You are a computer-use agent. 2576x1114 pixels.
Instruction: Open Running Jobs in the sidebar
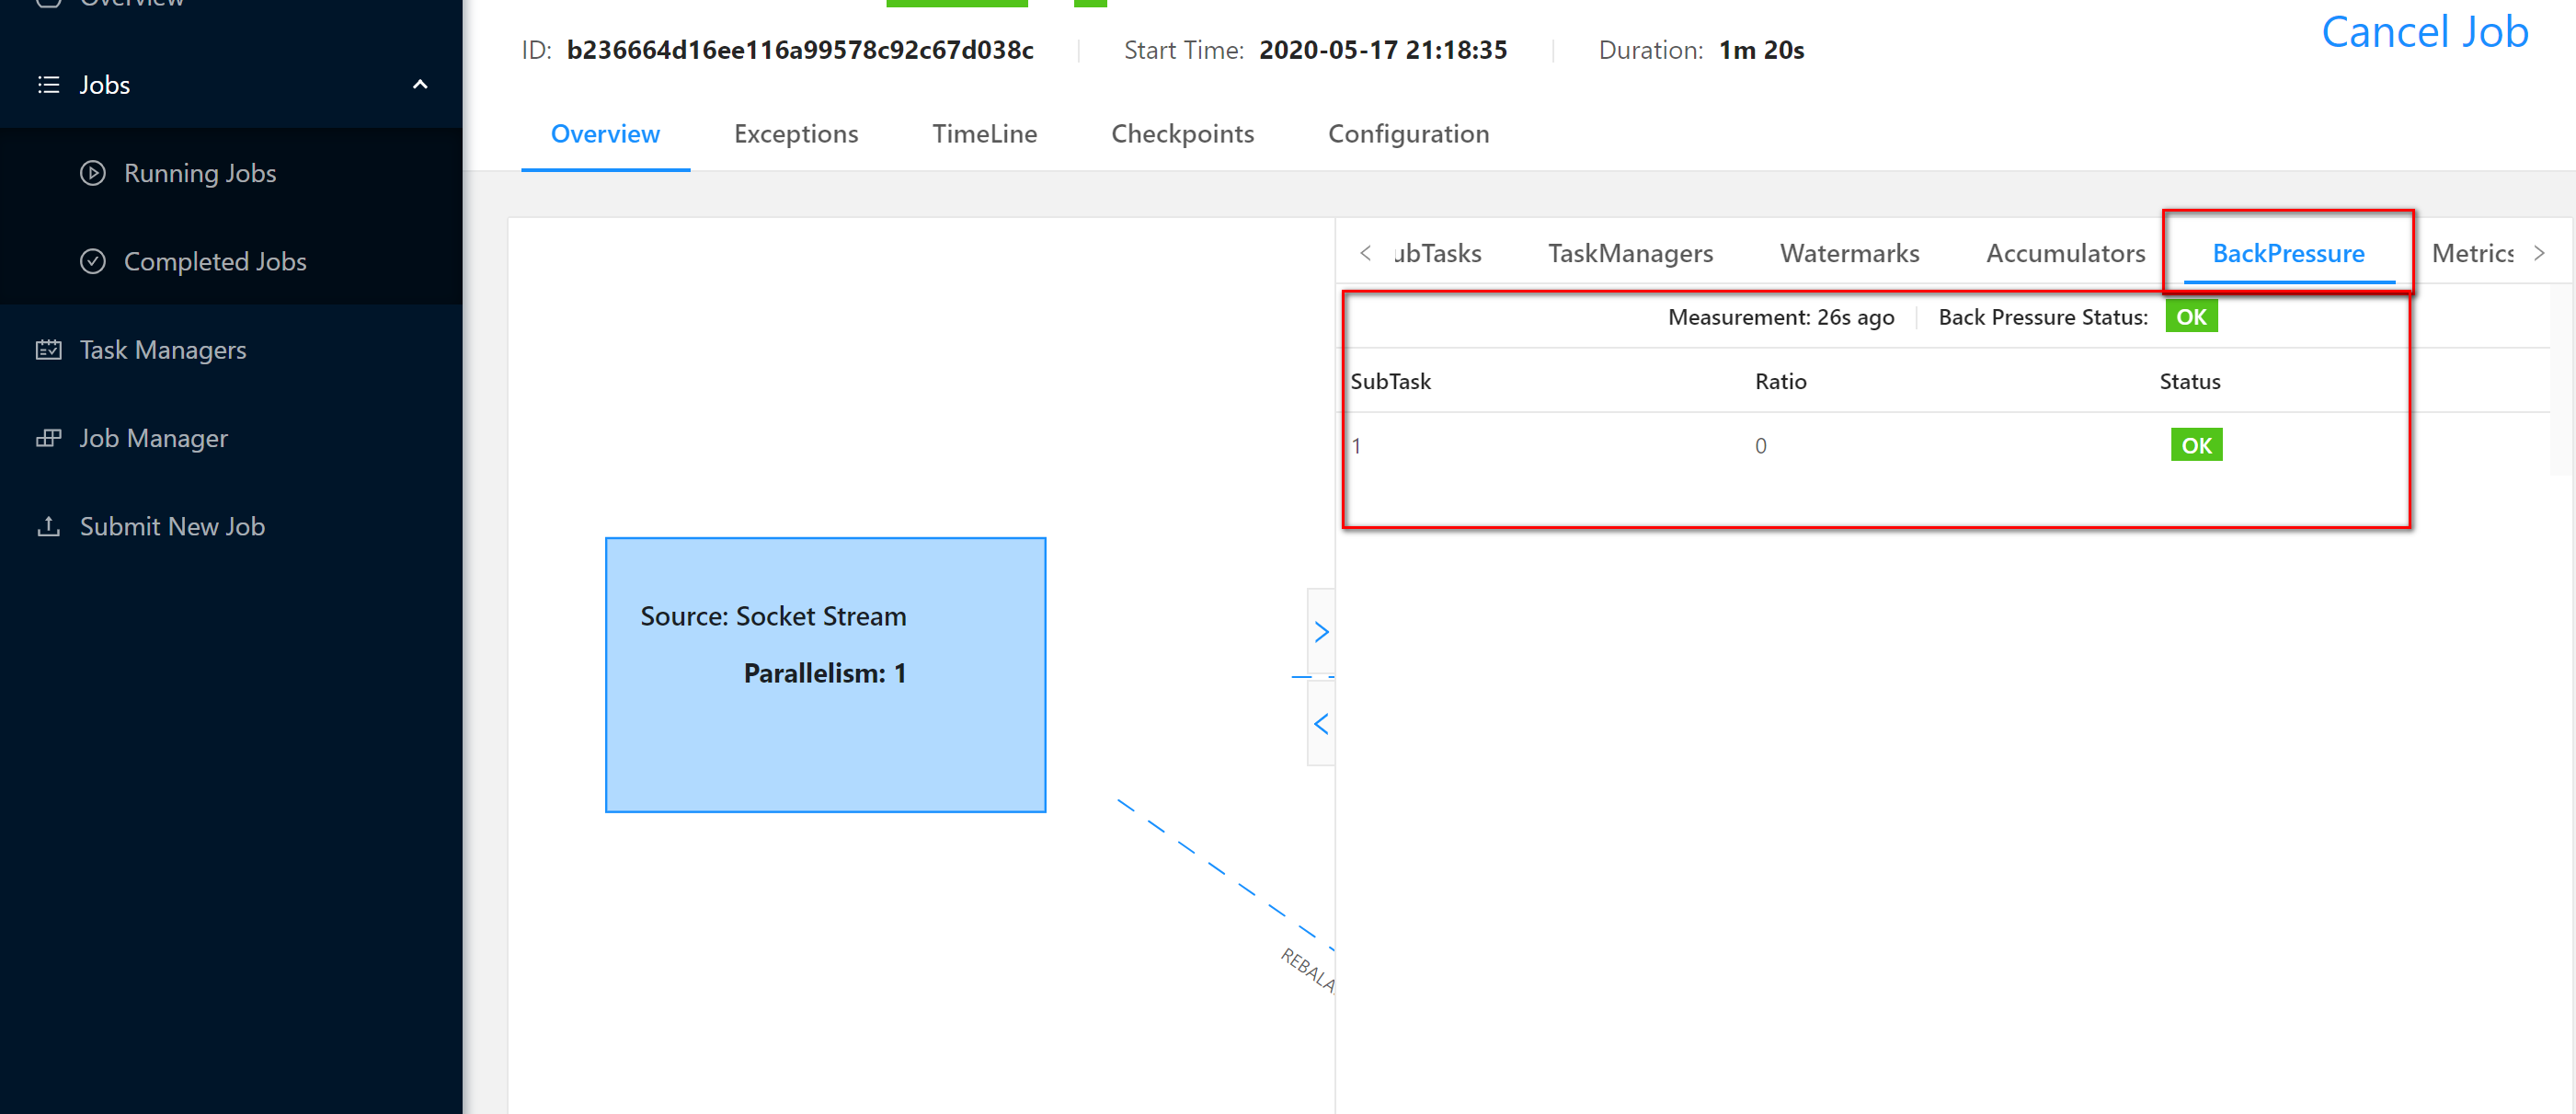199,173
